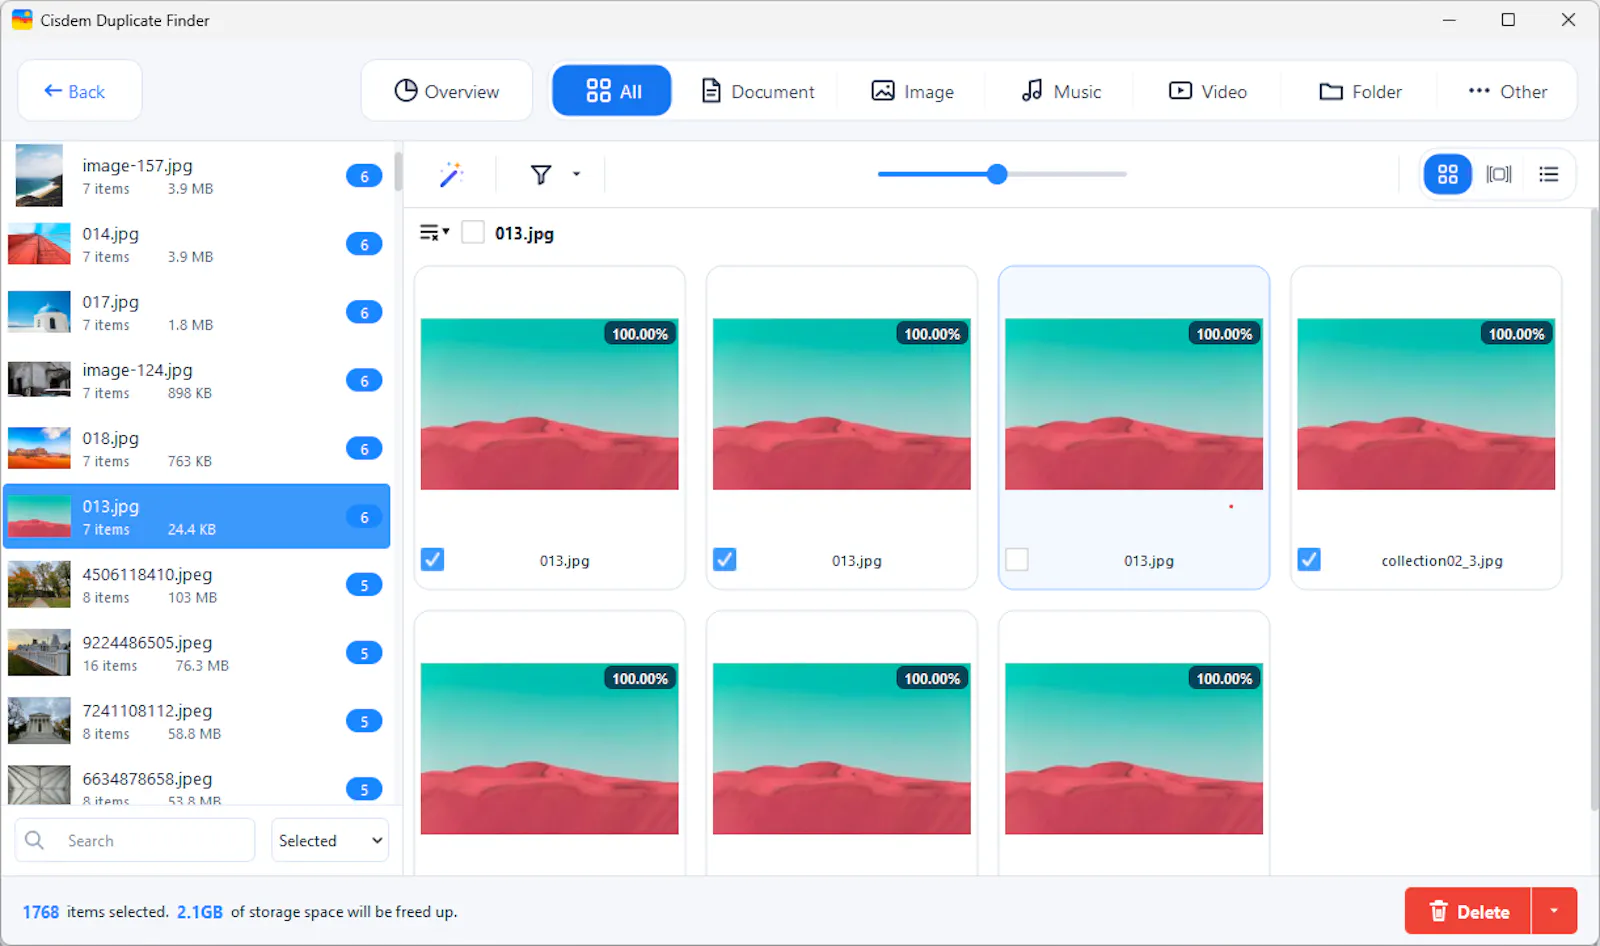Go back with the Back button
Viewport: 1600px width, 946px height.
point(79,91)
